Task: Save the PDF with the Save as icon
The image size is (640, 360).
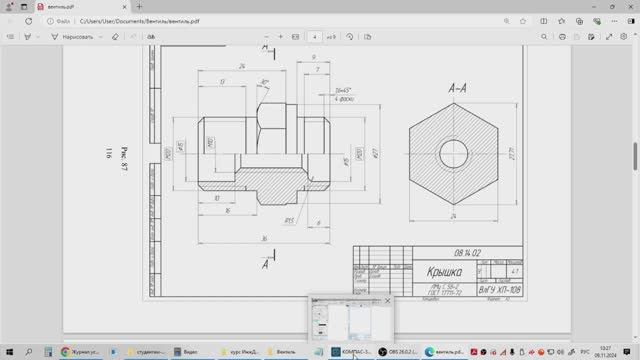Action: coord(591,37)
